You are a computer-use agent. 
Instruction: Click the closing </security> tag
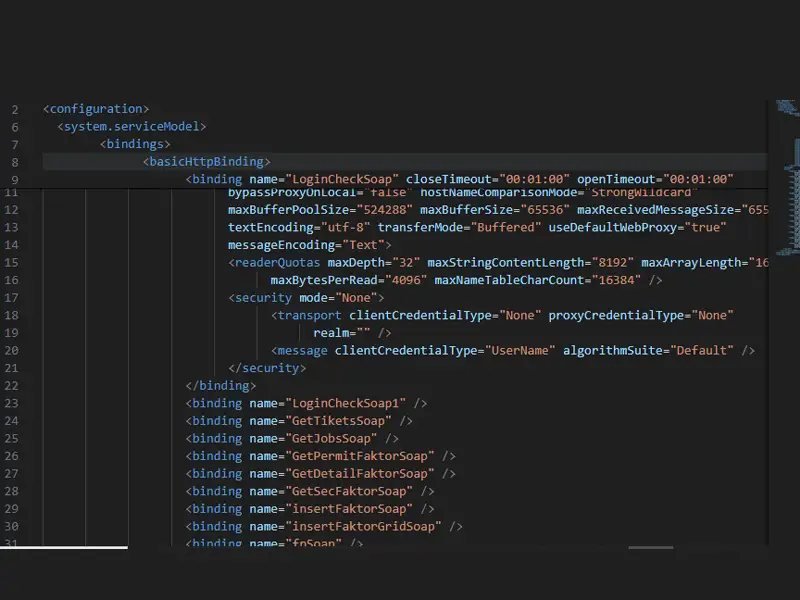pyautogui.click(x=267, y=368)
